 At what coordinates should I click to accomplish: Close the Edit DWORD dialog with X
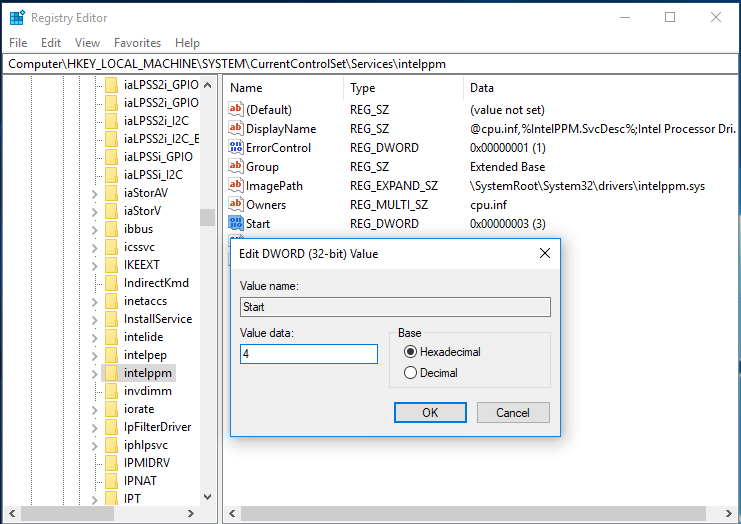pyautogui.click(x=545, y=253)
